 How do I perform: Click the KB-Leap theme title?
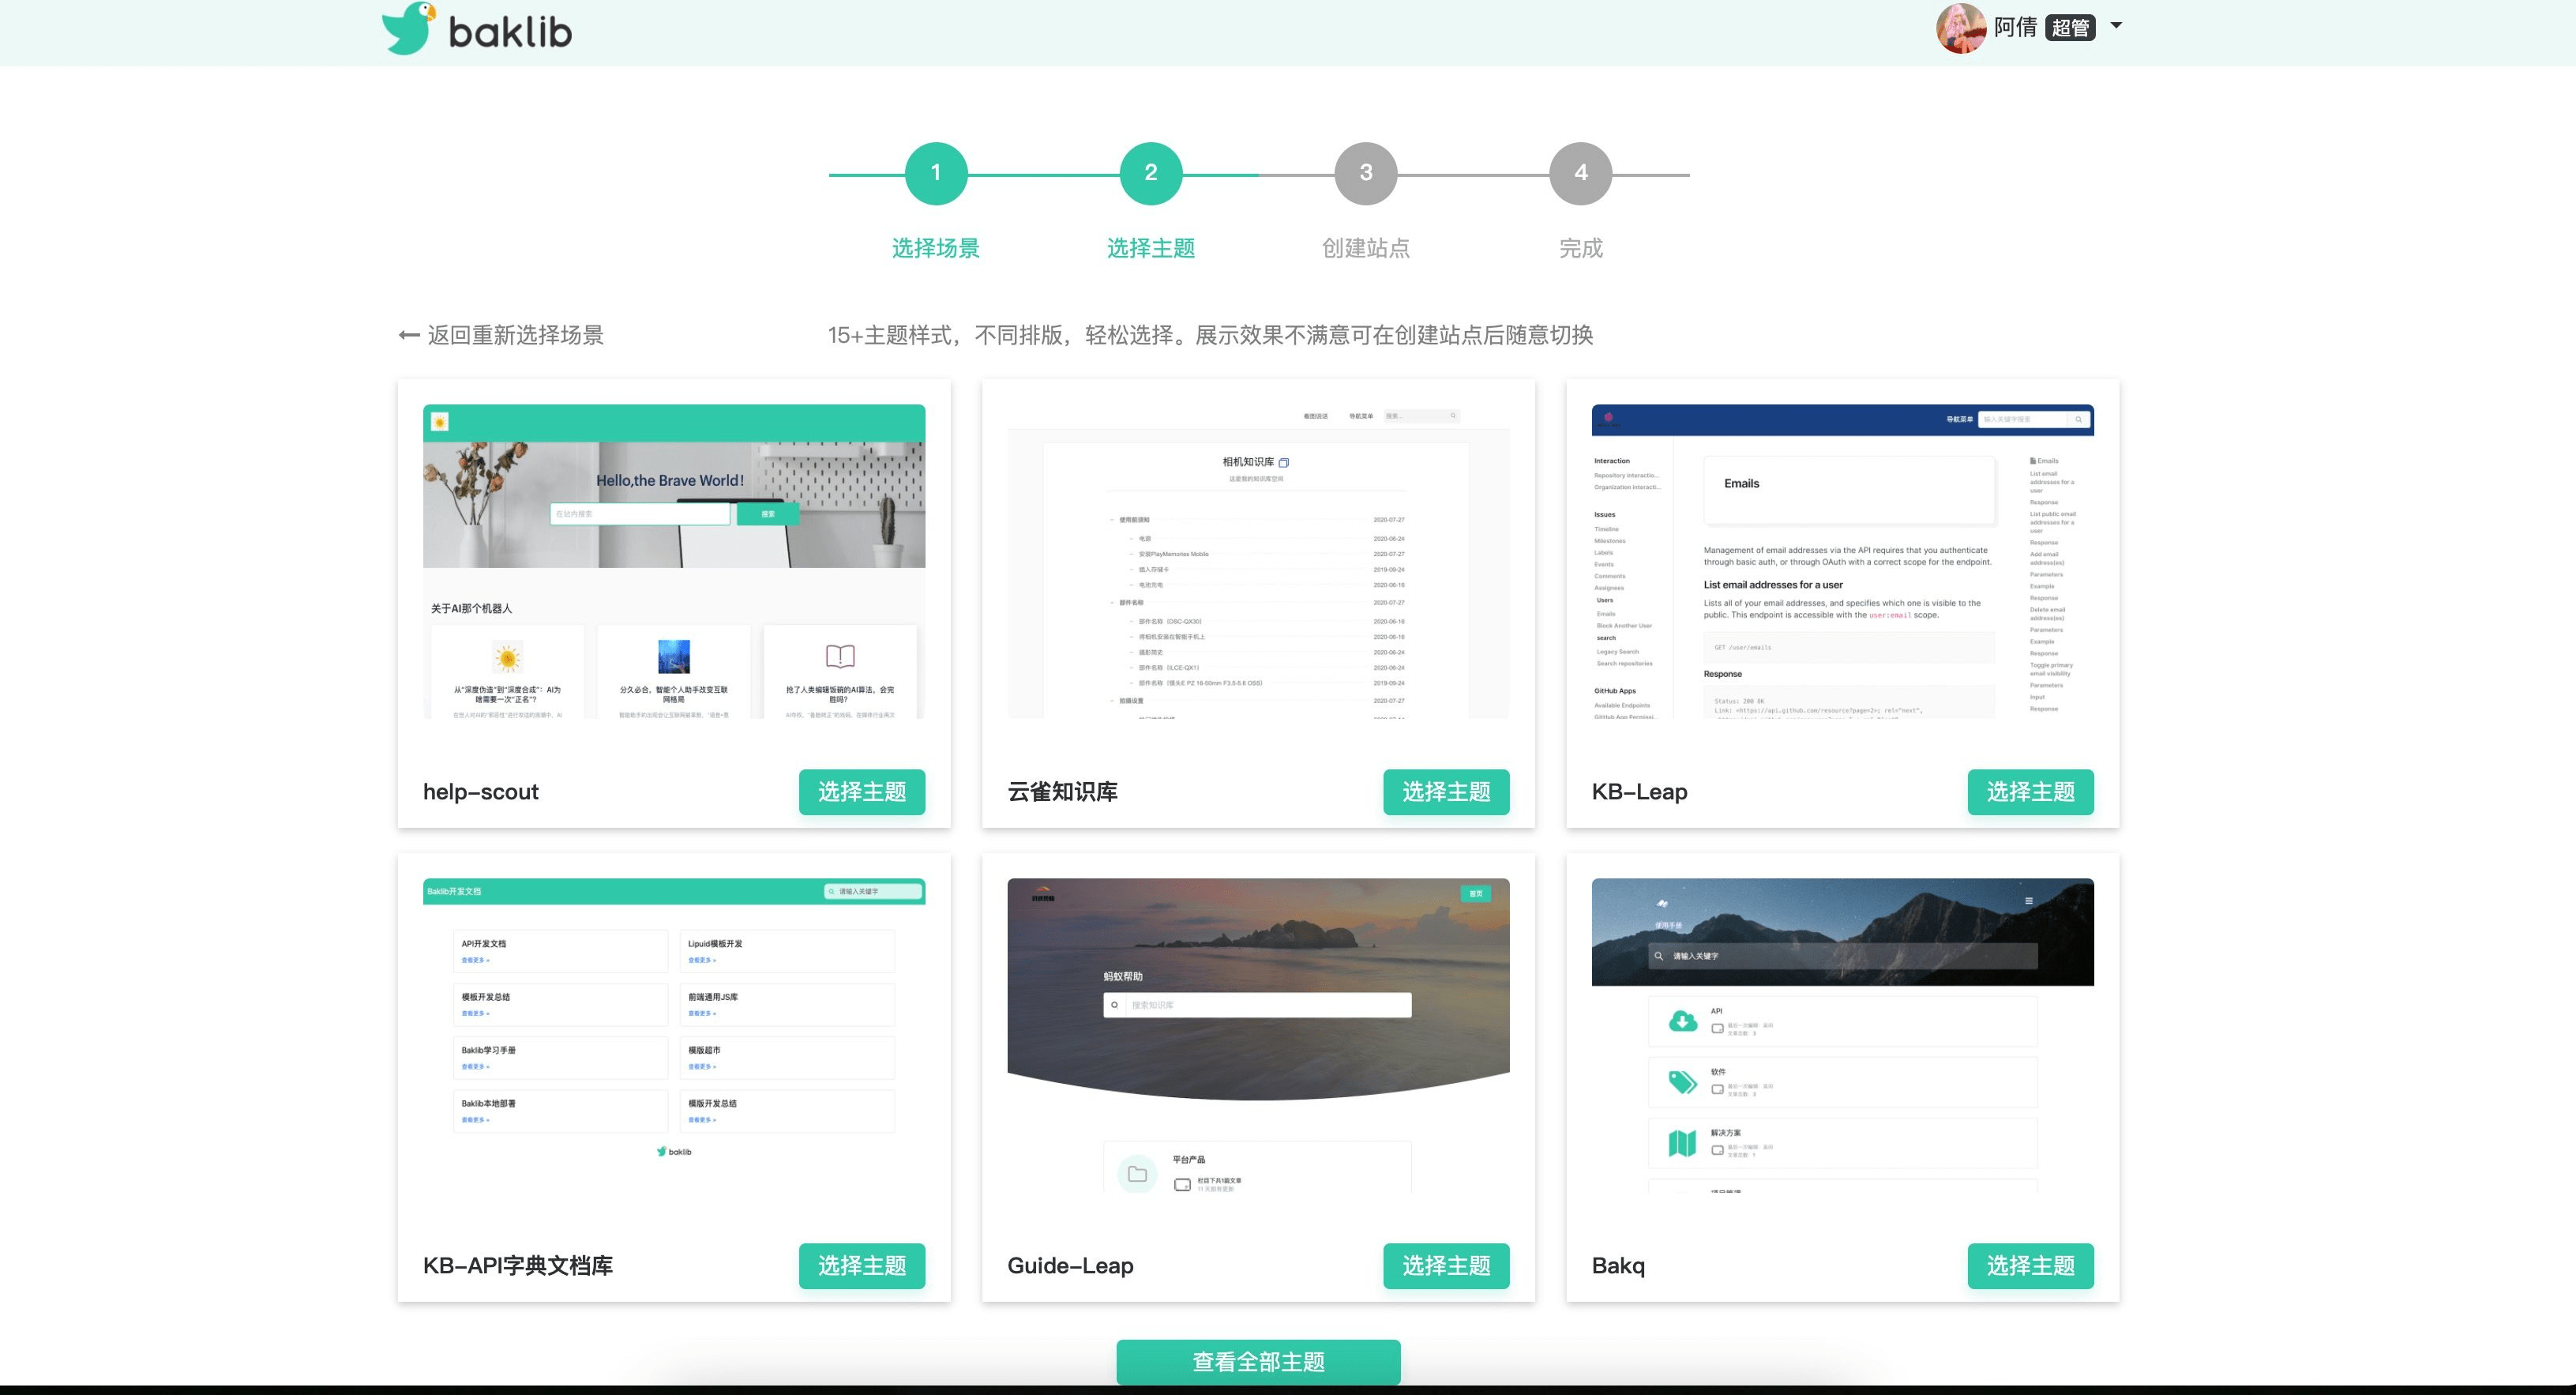(1639, 792)
